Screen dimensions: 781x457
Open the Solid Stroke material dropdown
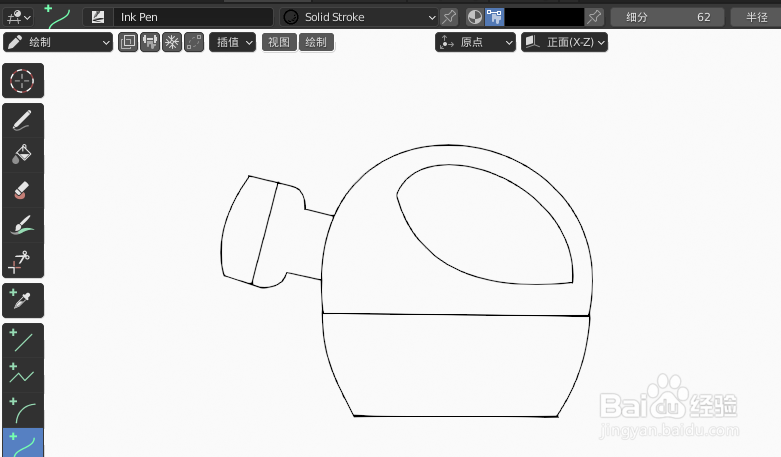coord(359,17)
